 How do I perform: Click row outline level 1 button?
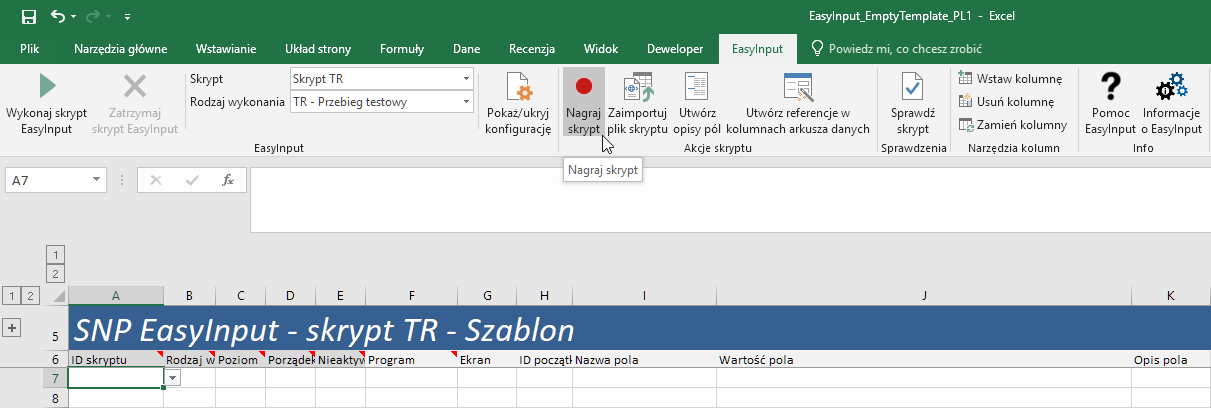11,295
